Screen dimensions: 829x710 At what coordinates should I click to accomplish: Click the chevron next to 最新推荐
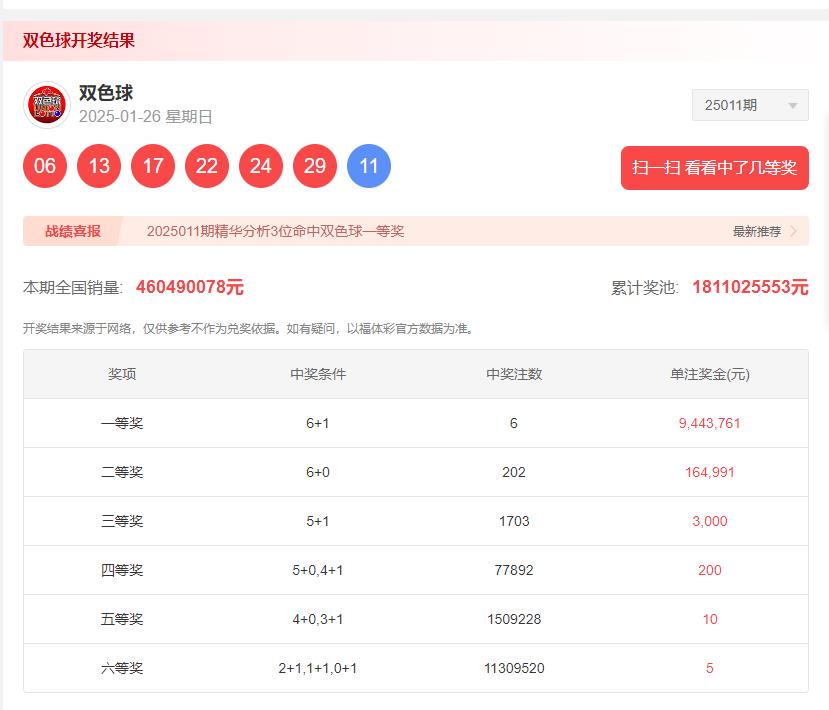(x=794, y=231)
